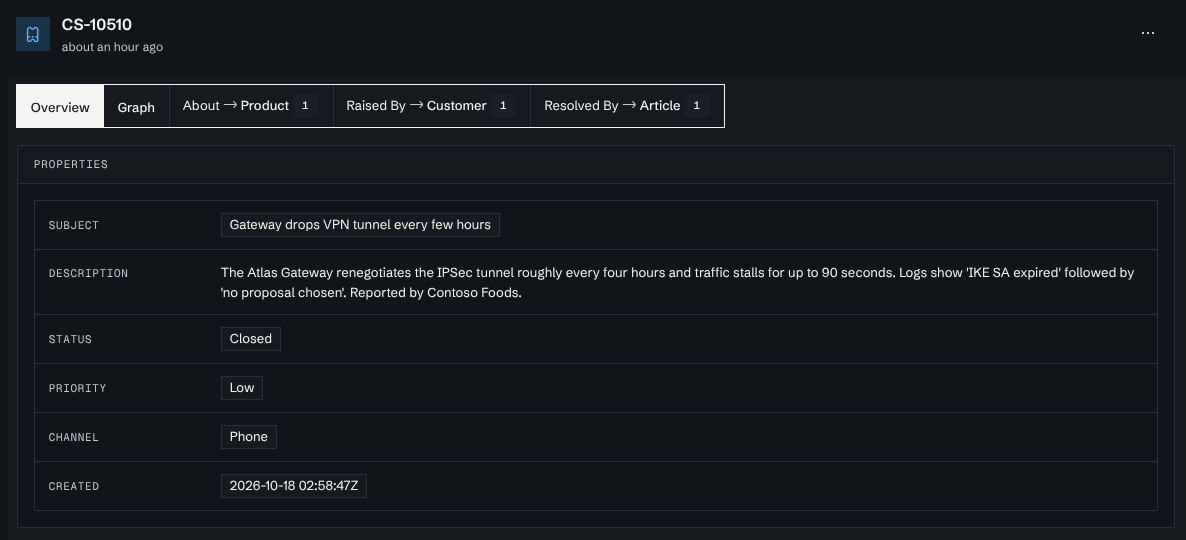Click the PROPERTIES section header
The width and height of the screenshot is (1186, 540).
click(x=70, y=164)
